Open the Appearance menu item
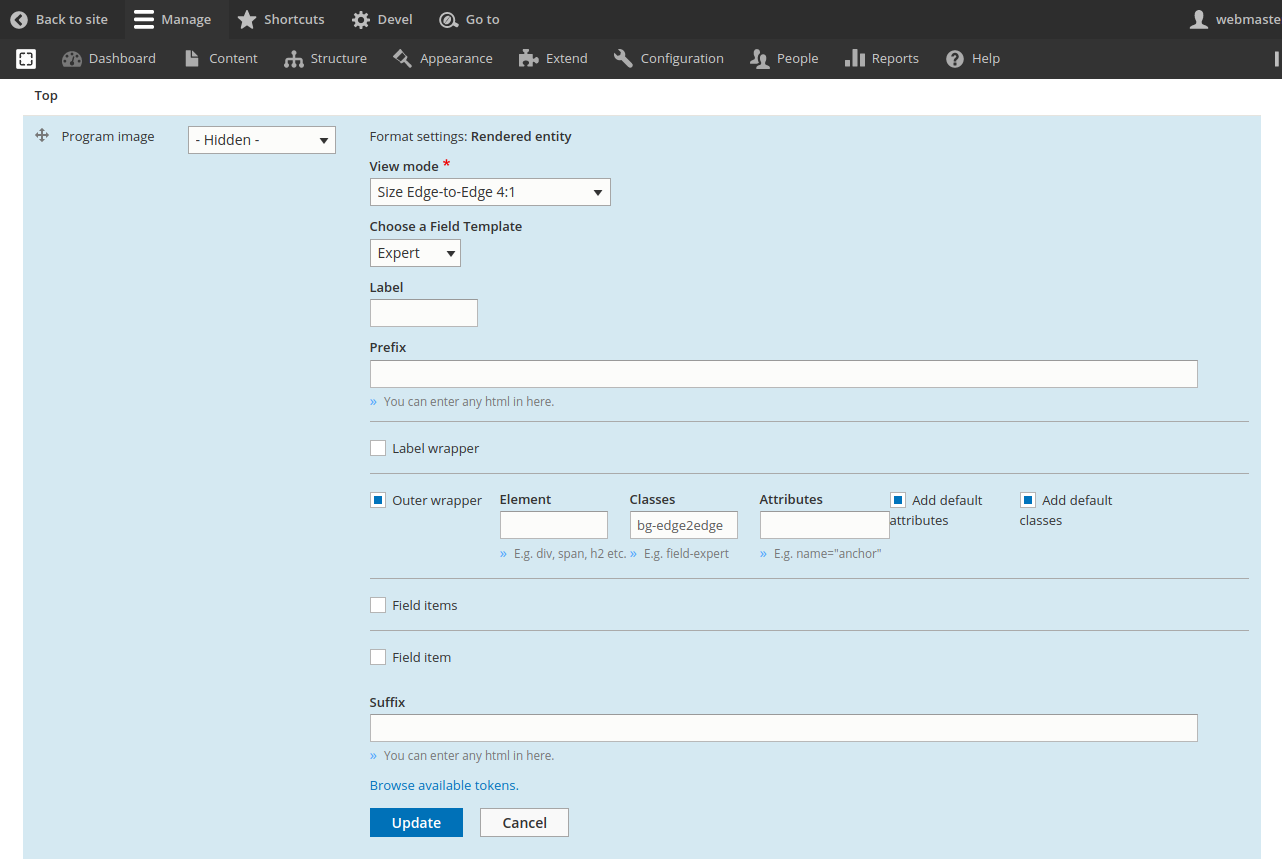The height and width of the screenshot is (859, 1282). point(443,59)
